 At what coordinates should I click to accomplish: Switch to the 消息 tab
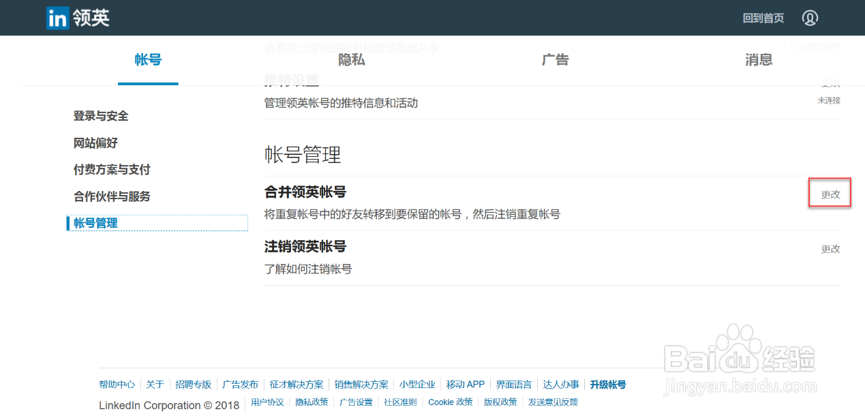point(759,60)
